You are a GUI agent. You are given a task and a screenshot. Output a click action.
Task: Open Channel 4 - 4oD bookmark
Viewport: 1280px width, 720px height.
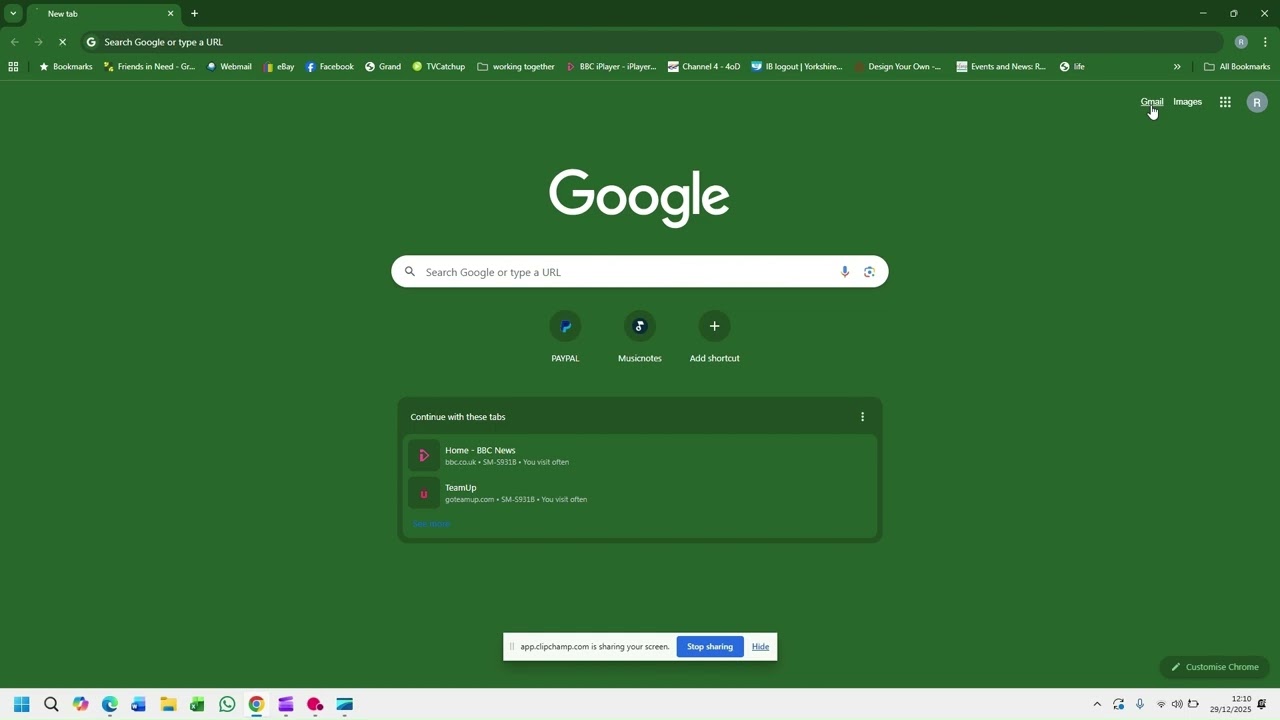tap(704, 67)
